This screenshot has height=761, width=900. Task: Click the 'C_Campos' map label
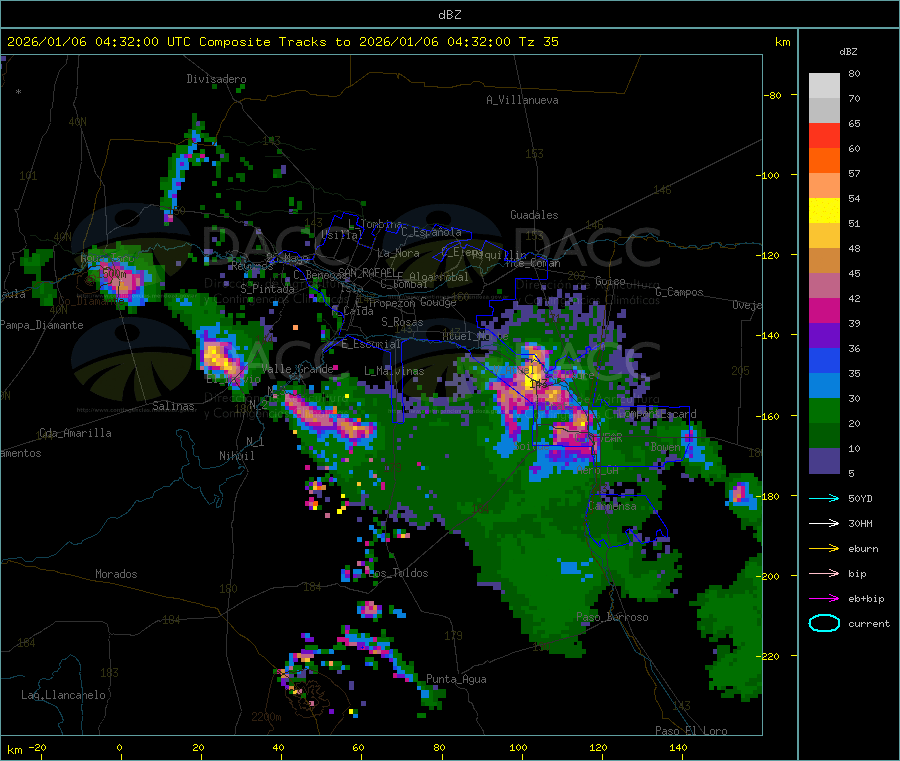tap(679, 292)
